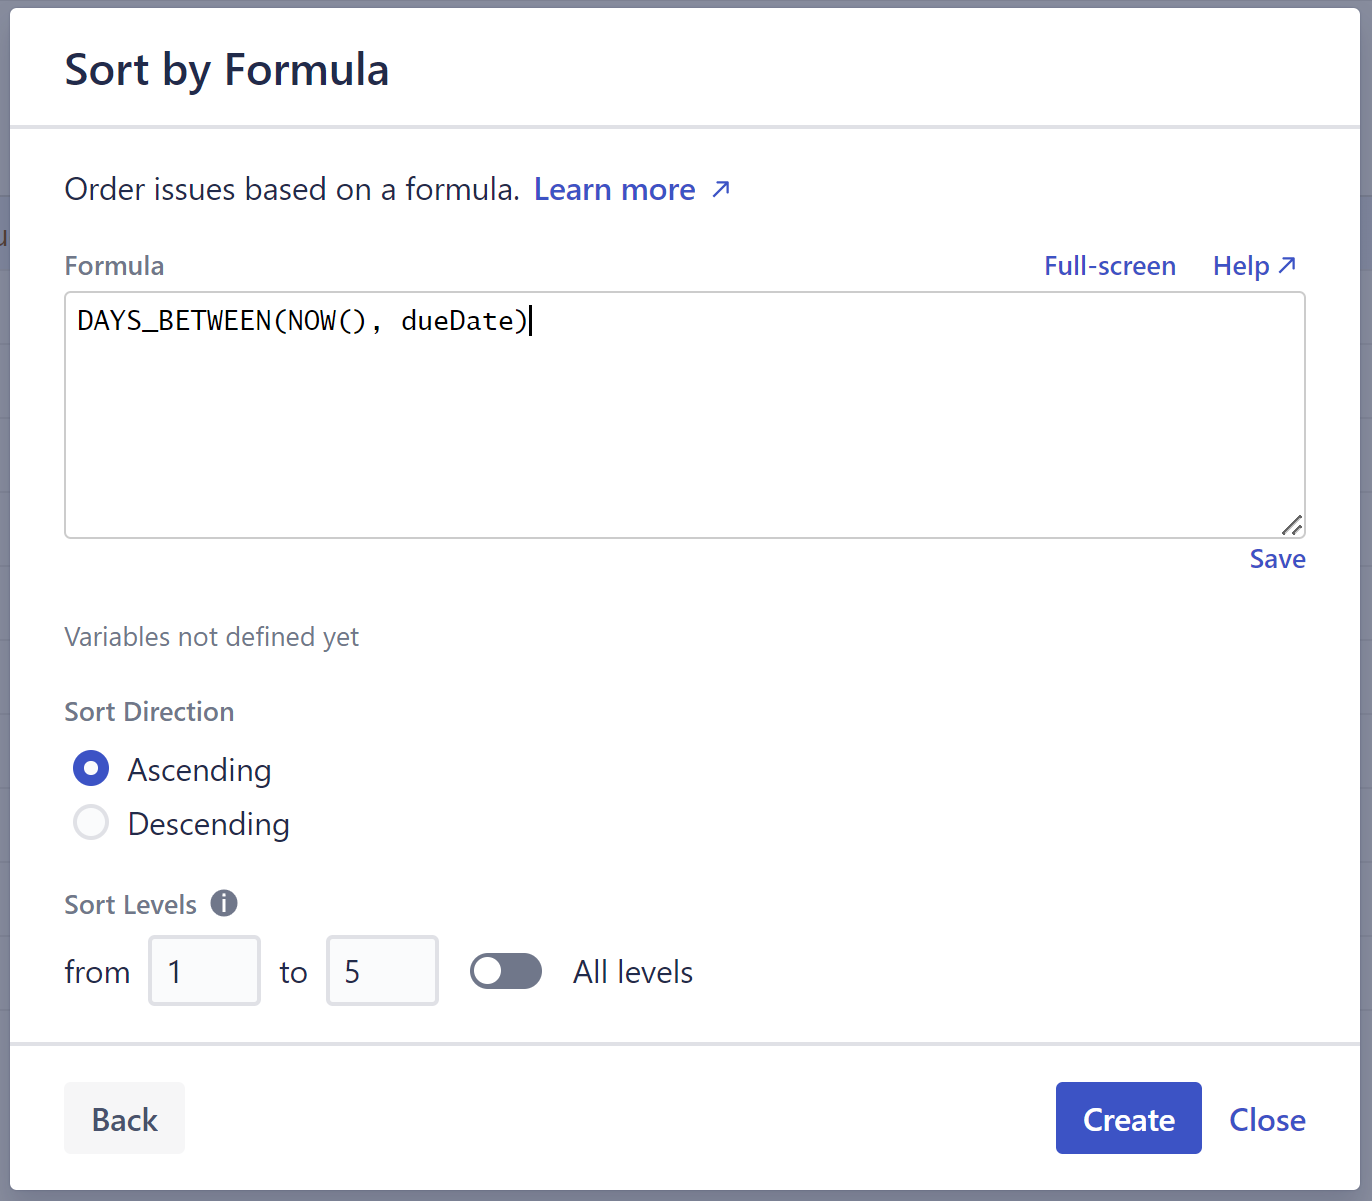Click the 'Variables not defined yet' text
Viewport: 1372px width, 1201px height.
tap(211, 637)
